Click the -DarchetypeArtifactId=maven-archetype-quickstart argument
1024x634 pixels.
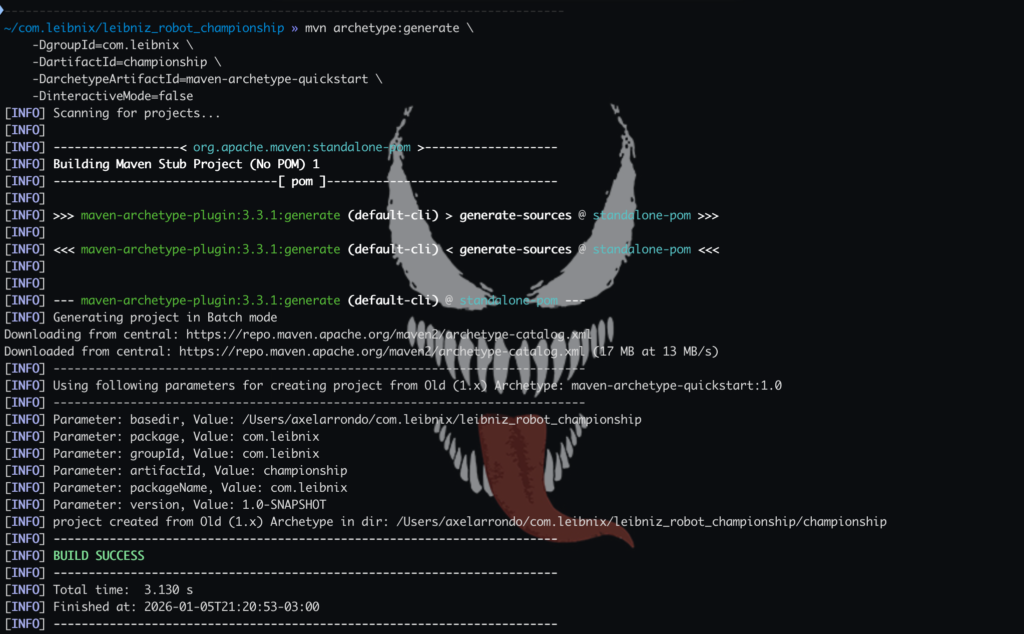coord(206,79)
